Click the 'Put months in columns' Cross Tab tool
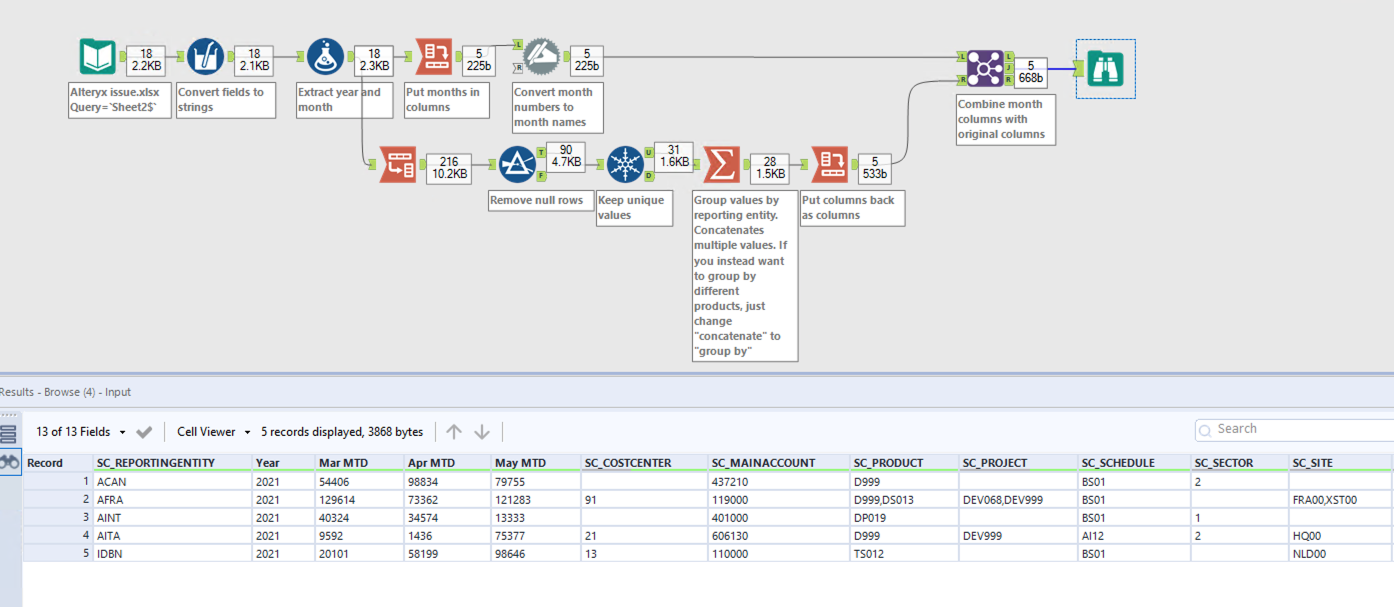The image size is (1394, 607). coord(434,57)
